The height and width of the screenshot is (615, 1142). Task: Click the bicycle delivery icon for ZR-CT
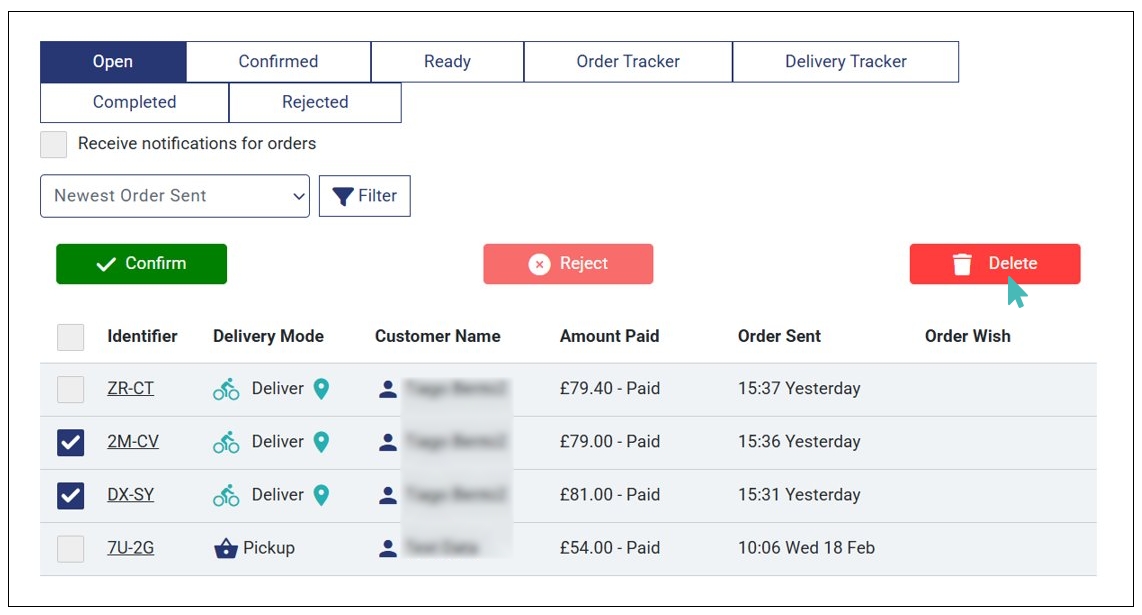click(226, 389)
